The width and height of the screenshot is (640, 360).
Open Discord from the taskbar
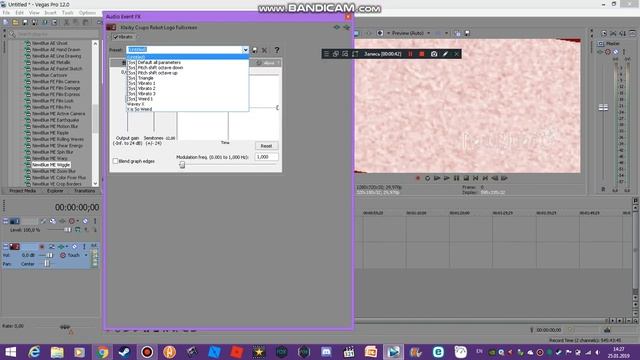[x=326, y=352]
